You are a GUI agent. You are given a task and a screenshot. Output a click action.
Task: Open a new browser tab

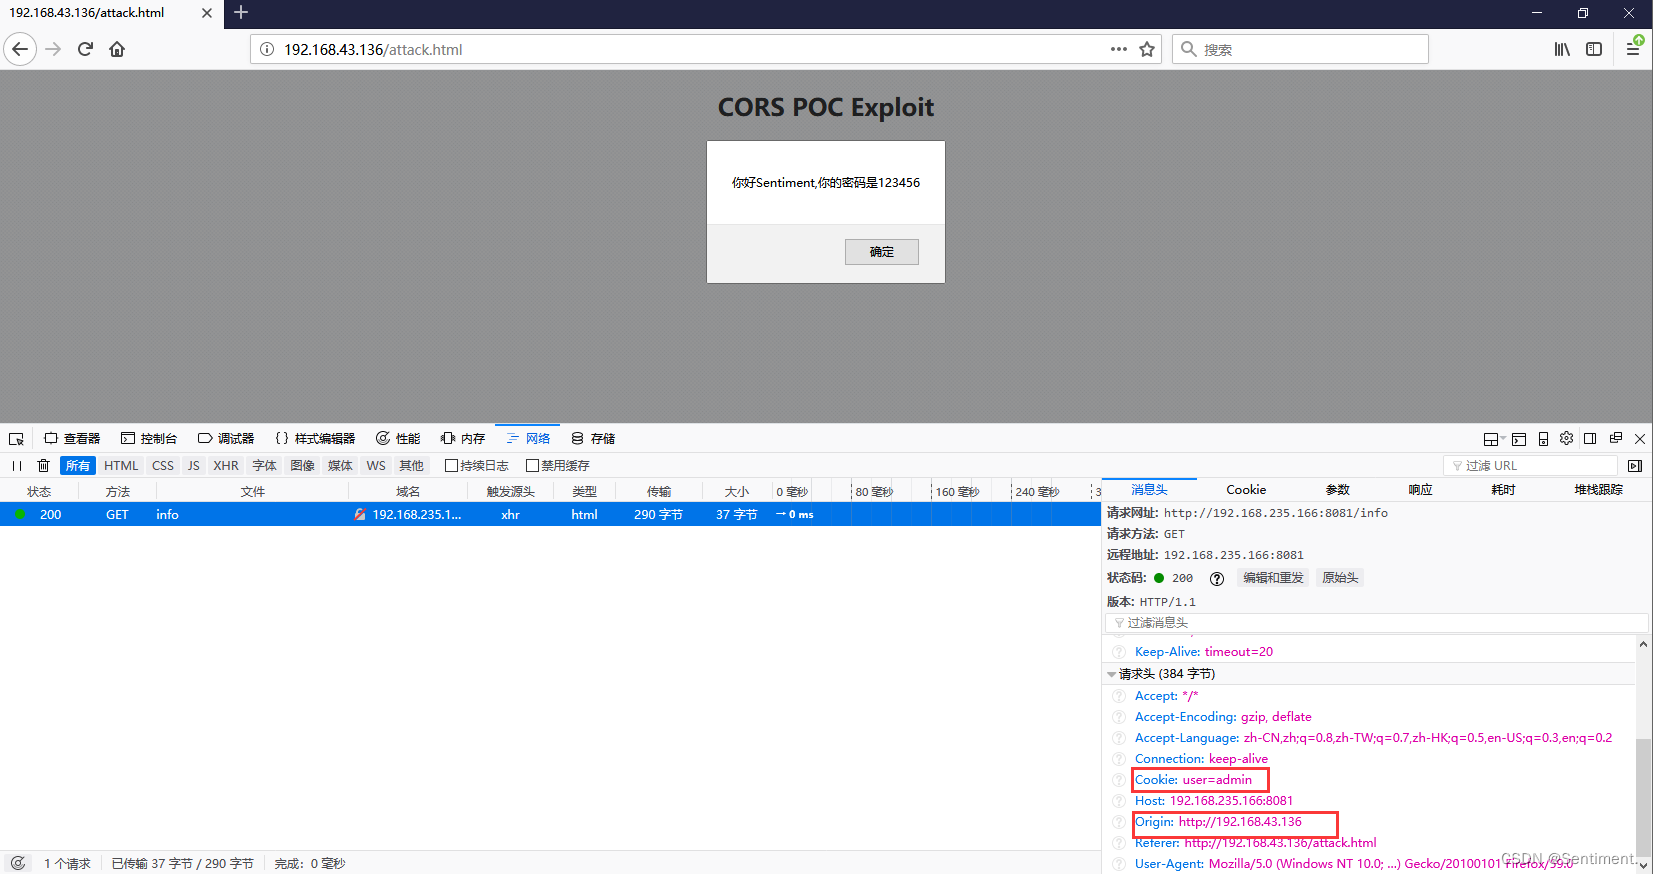241,13
